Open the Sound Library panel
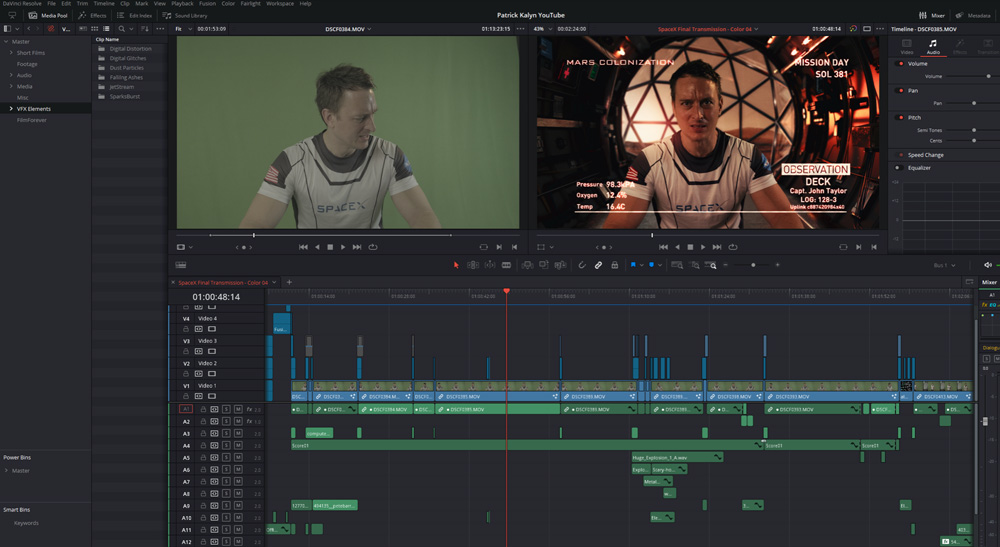This screenshot has height=547, width=1000. (x=185, y=16)
